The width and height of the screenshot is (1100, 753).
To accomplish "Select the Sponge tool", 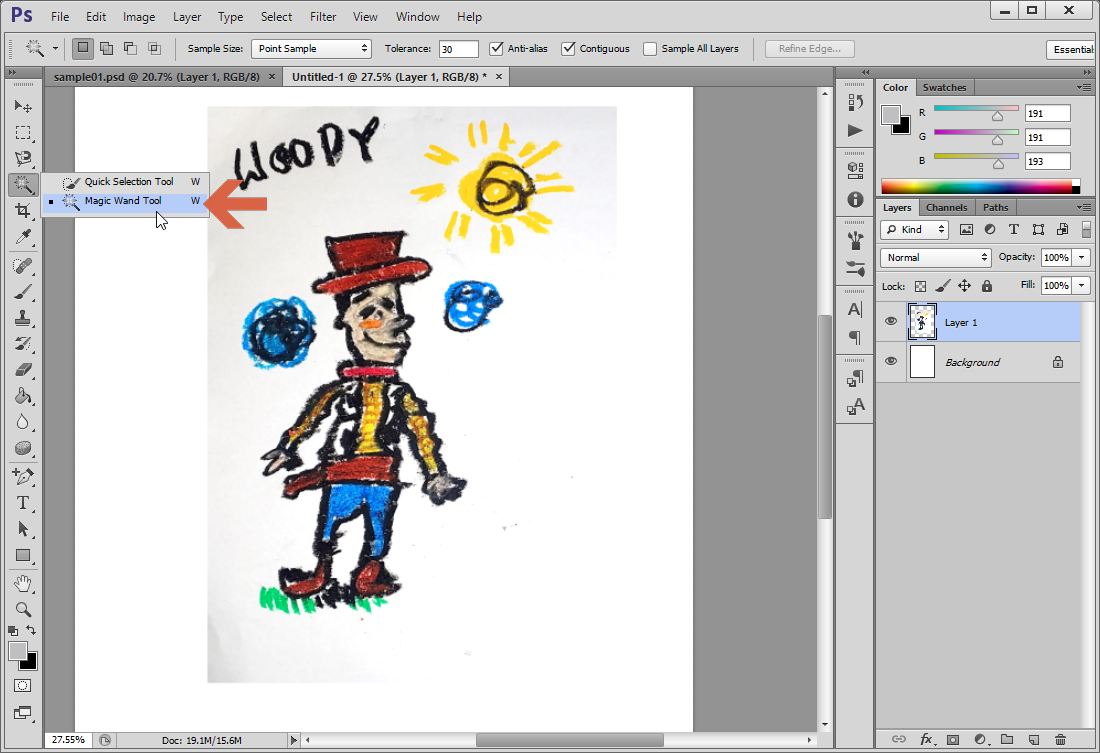I will tap(23, 448).
